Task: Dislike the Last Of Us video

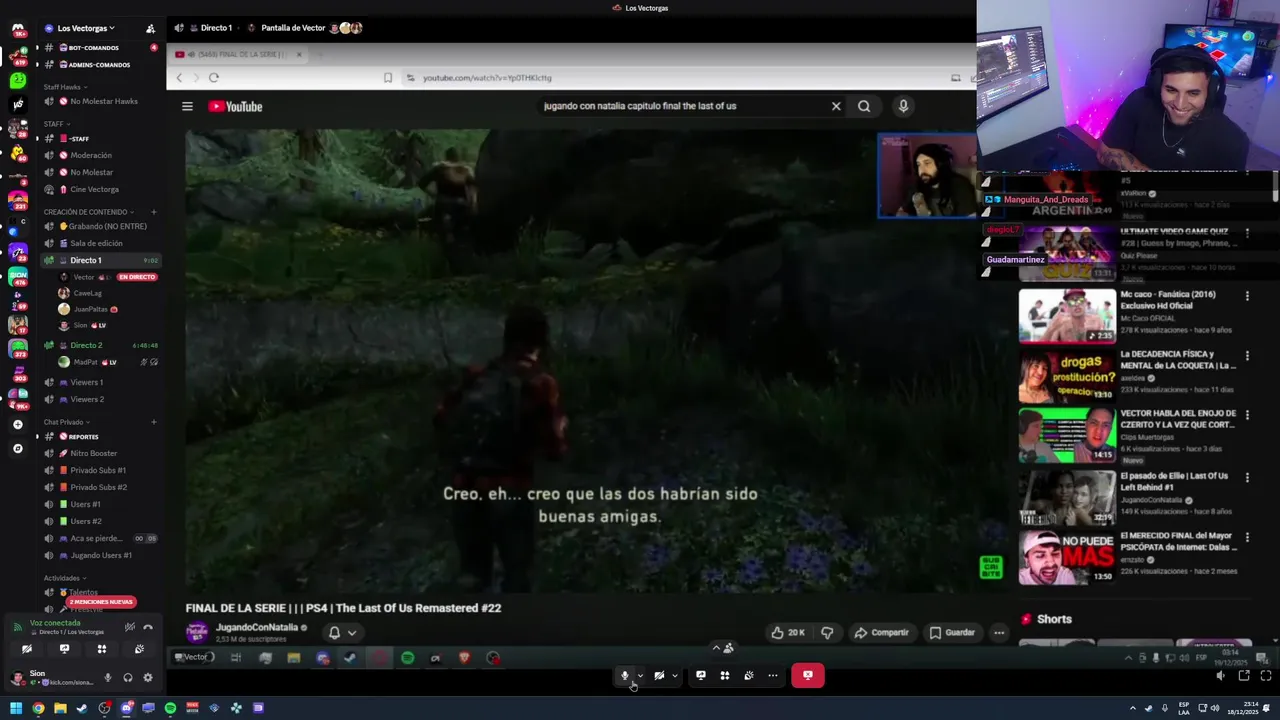Action: tap(827, 633)
